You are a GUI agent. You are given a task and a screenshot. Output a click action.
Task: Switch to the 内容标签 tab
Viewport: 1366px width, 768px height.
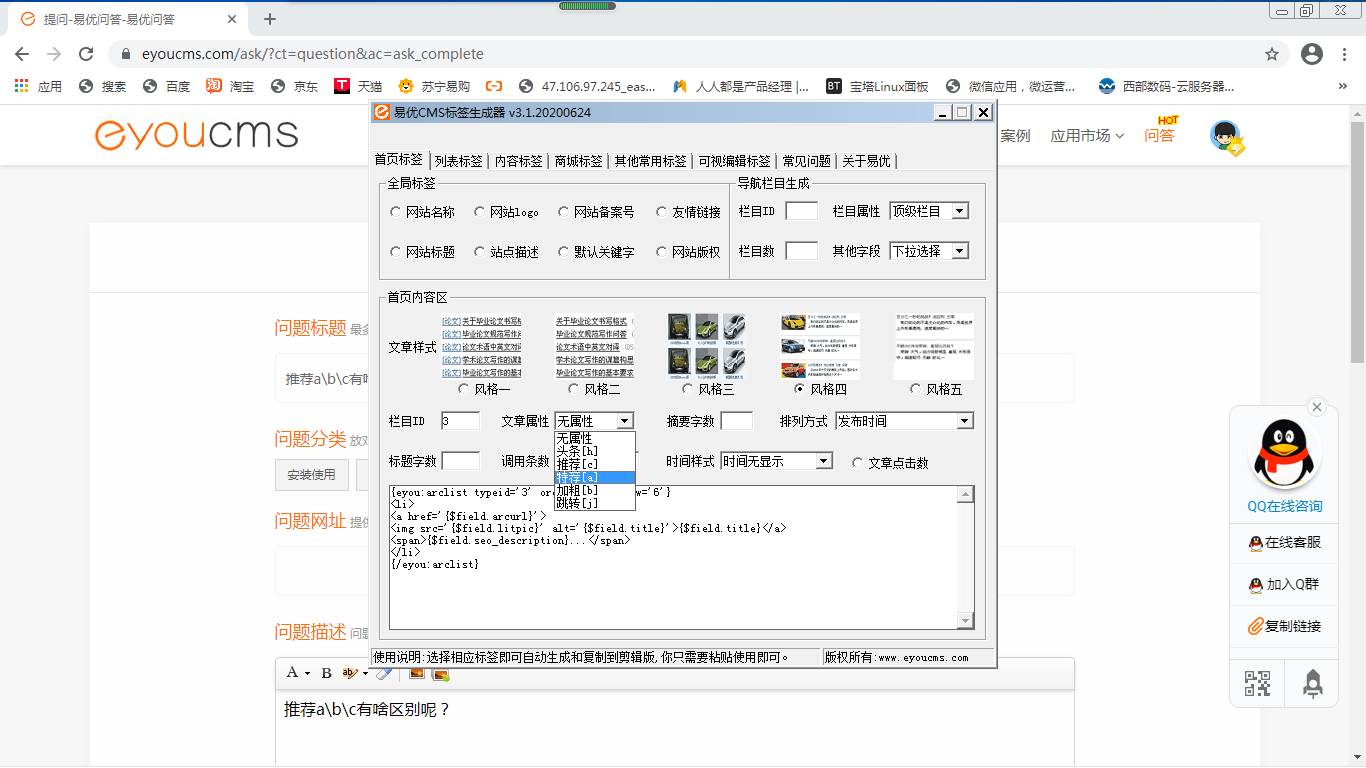tap(519, 161)
